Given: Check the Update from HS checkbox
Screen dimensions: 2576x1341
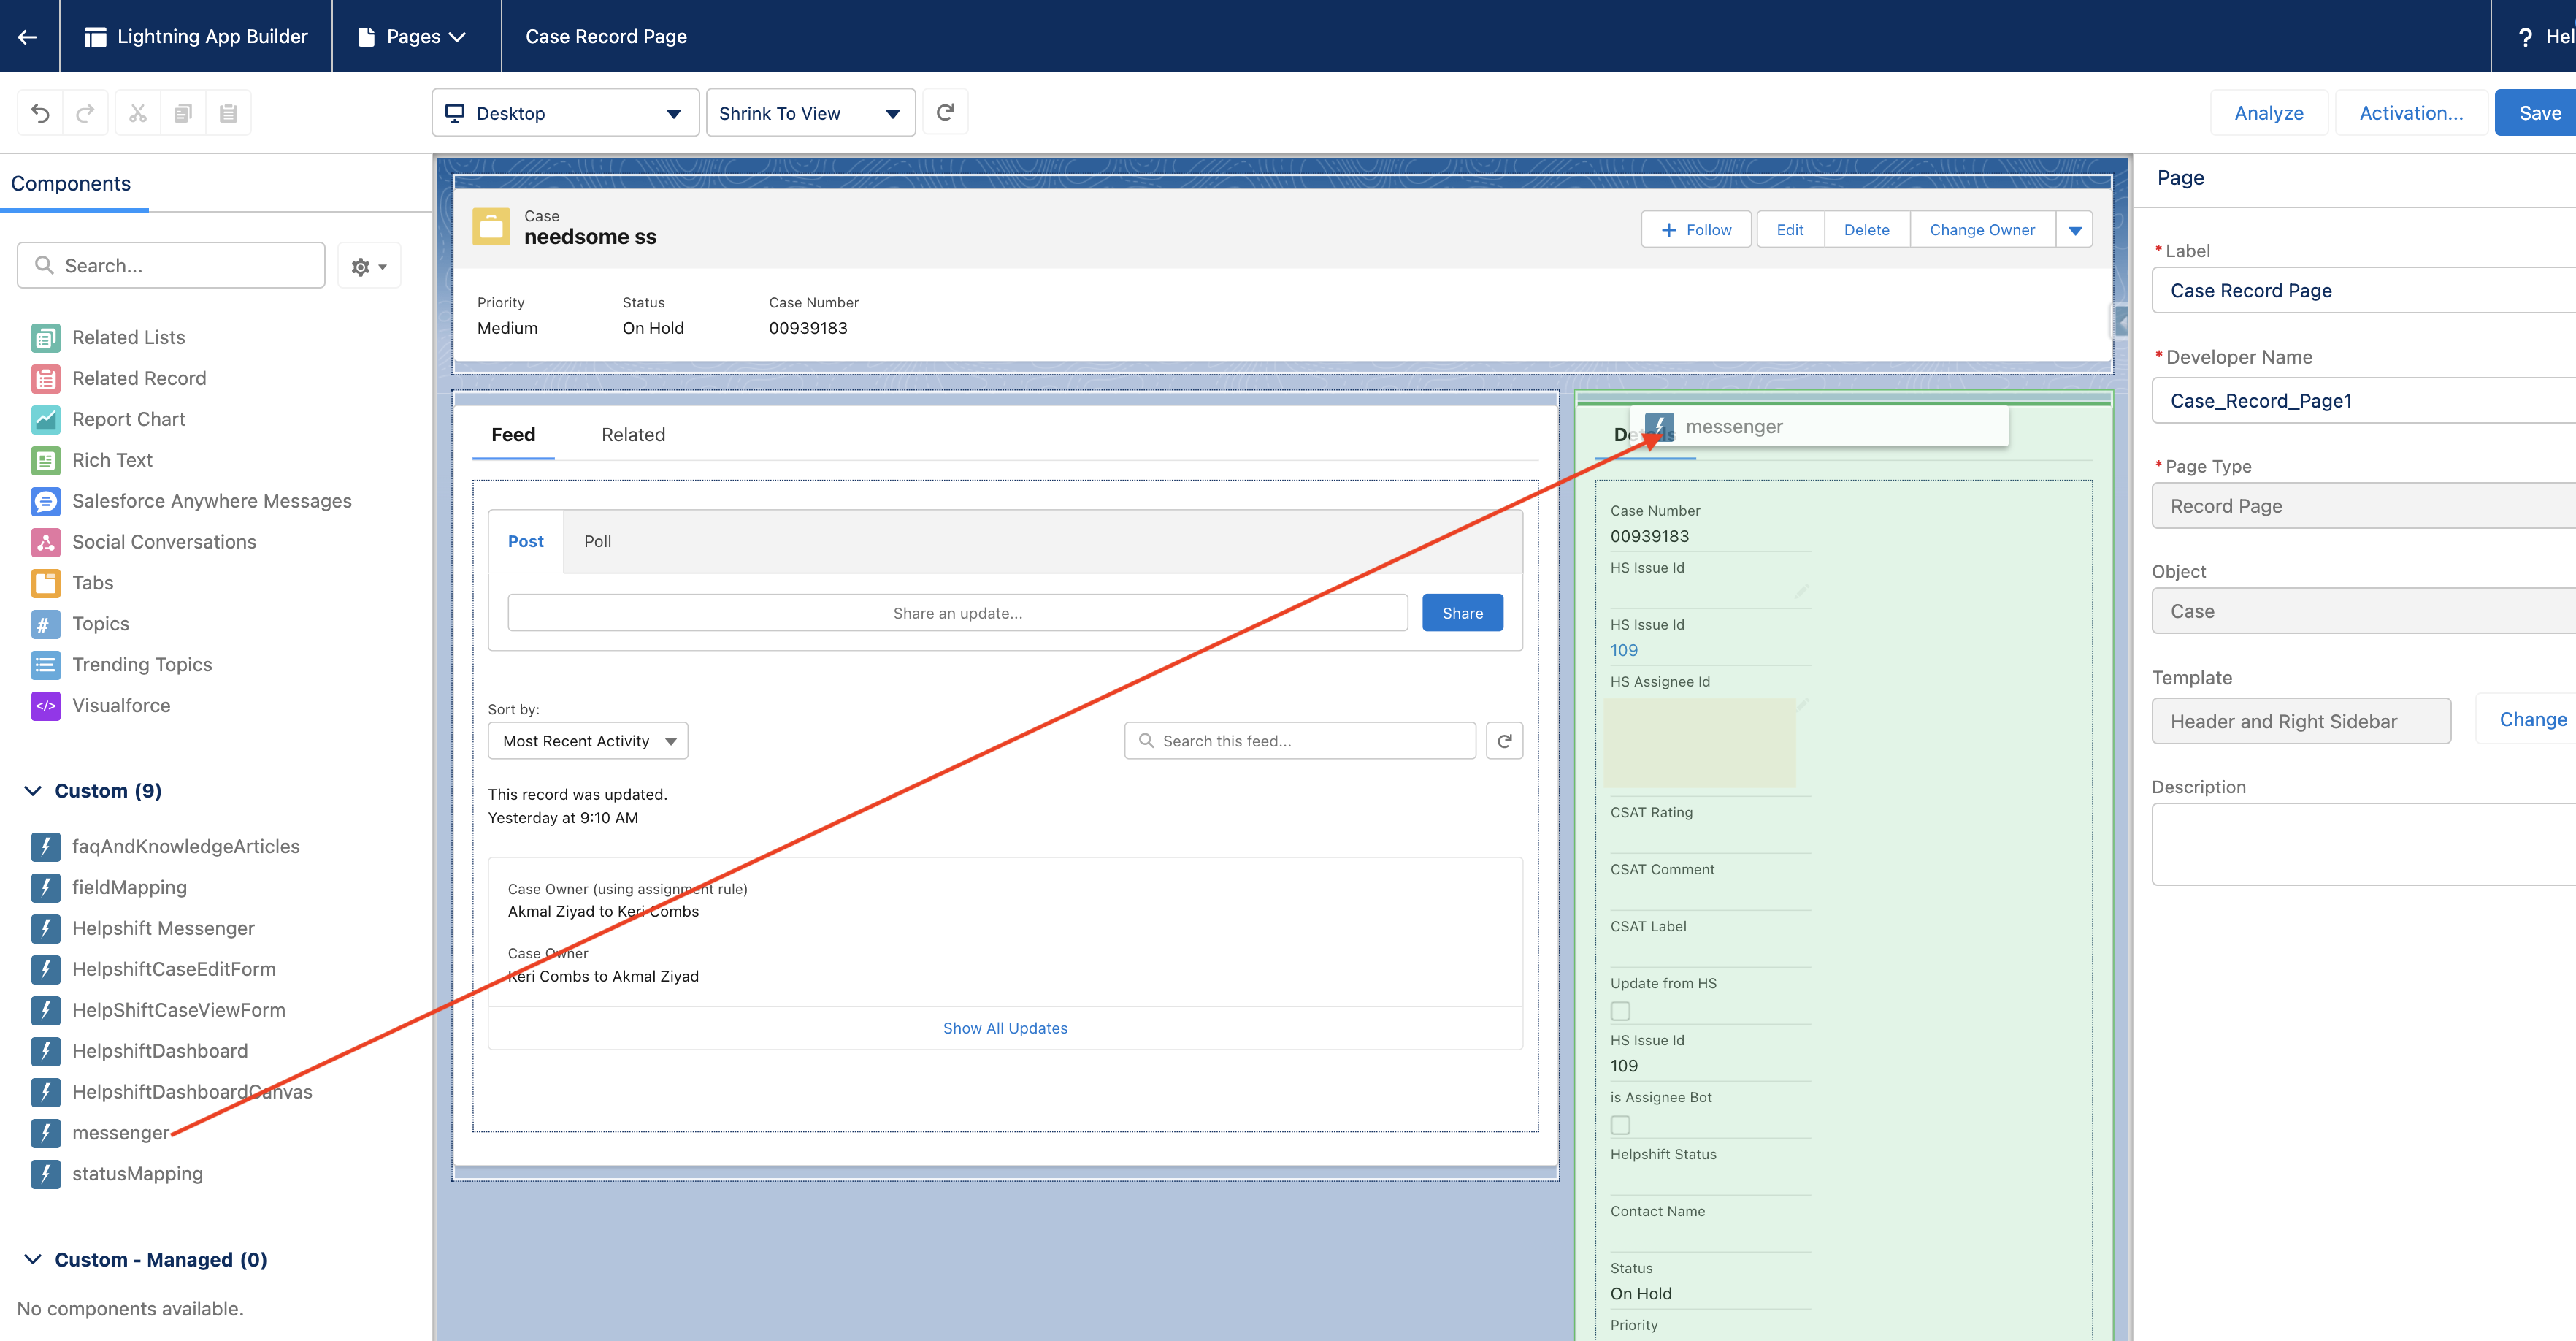Looking at the screenshot, I should tap(1620, 1011).
